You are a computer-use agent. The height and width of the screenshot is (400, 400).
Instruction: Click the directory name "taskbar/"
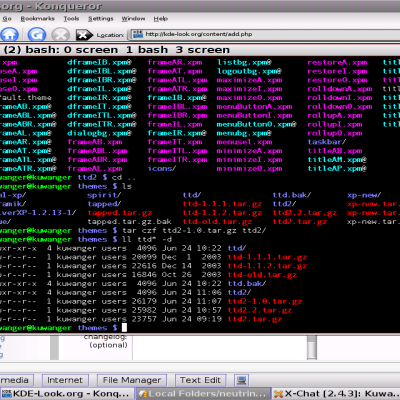pyautogui.click(x=327, y=142)
